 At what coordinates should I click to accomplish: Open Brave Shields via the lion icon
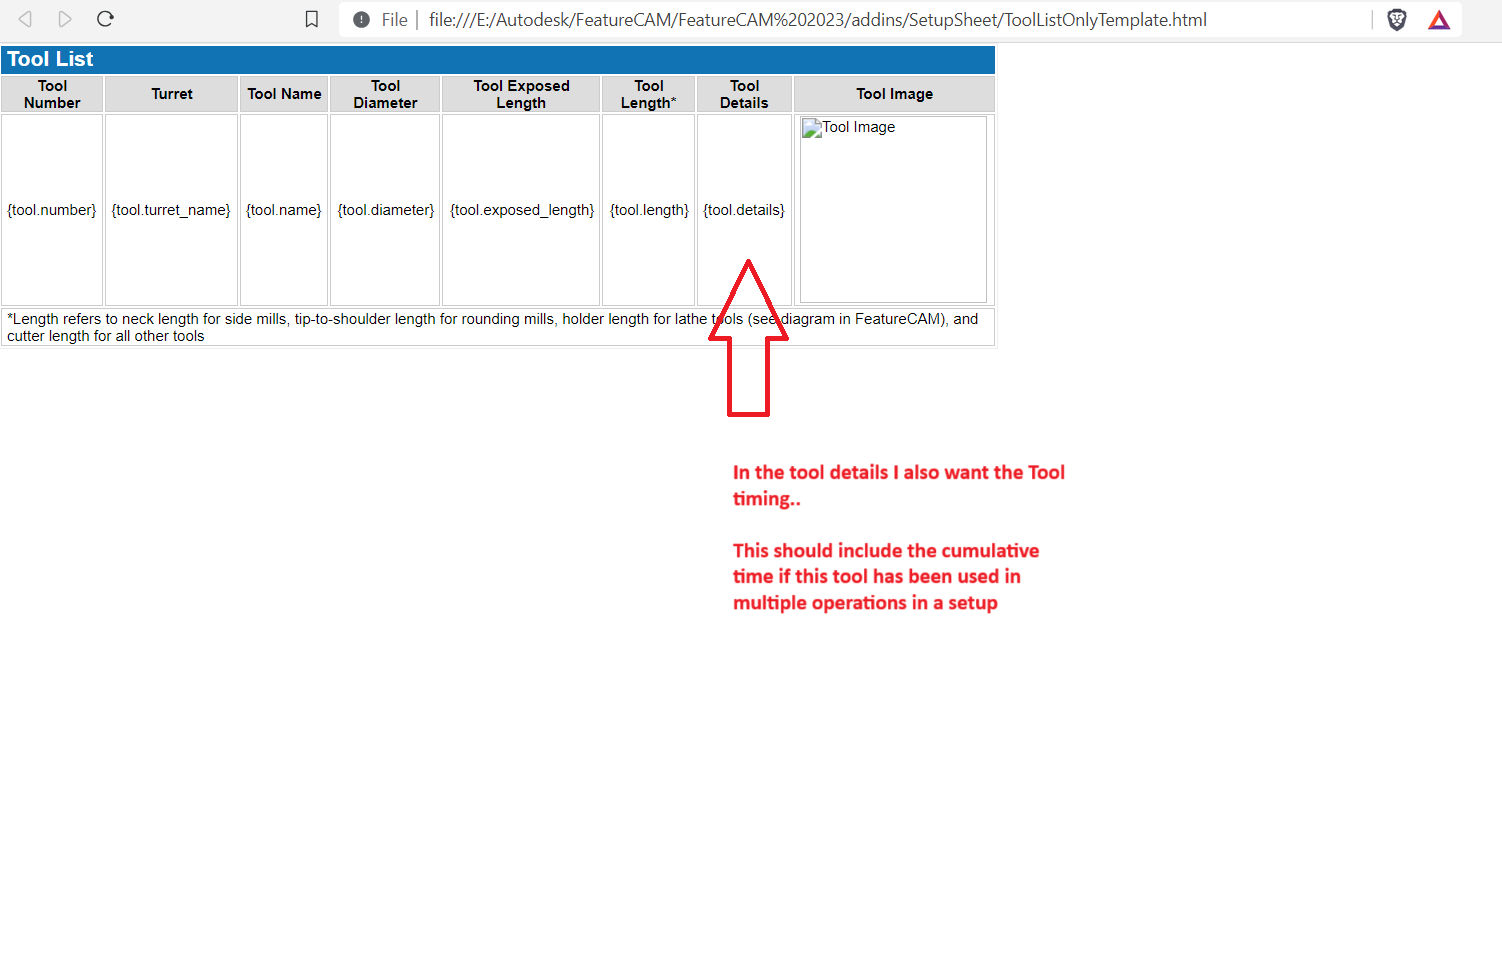point(1396,19)
